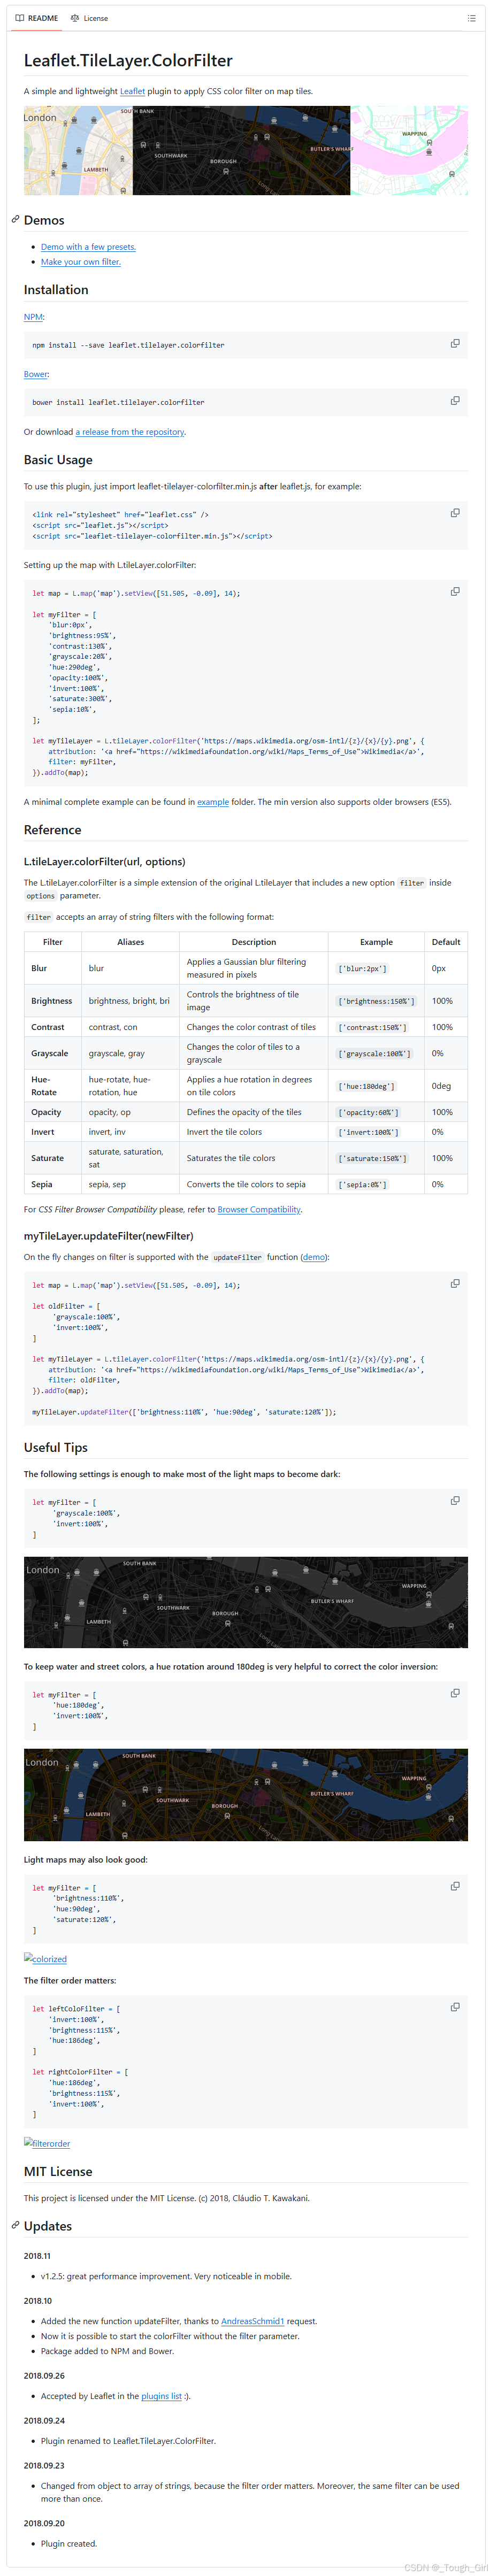
Task: Click the Leaflet link in description
Action: (132, 91)
